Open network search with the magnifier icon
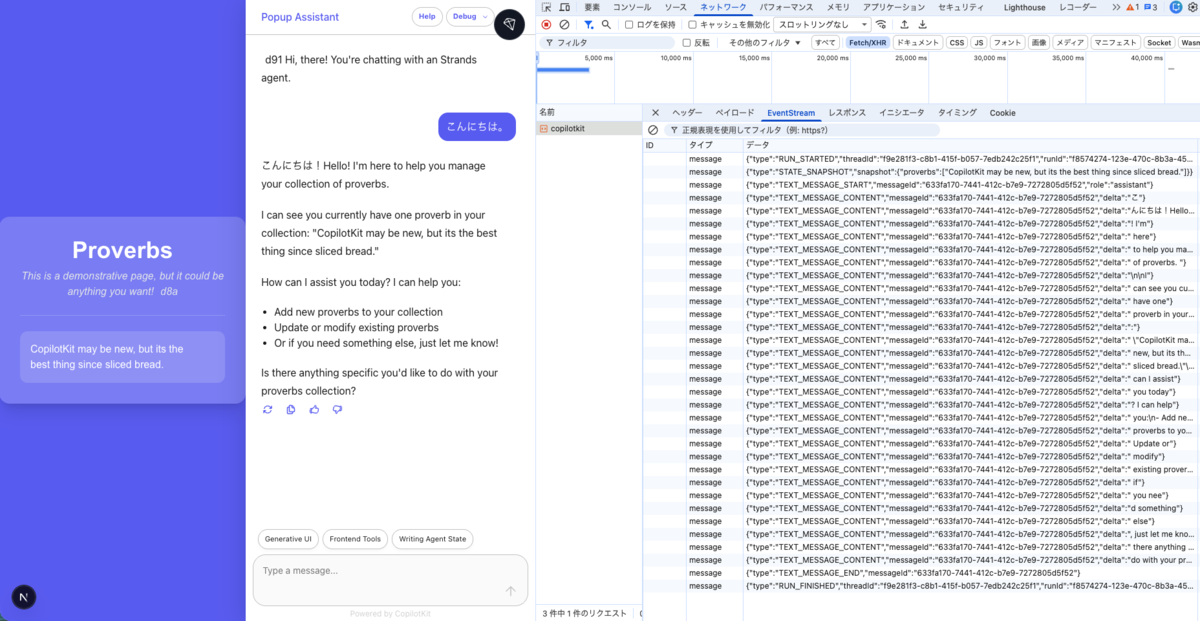The image size is (1200, 621). click(x=606, y=24)
